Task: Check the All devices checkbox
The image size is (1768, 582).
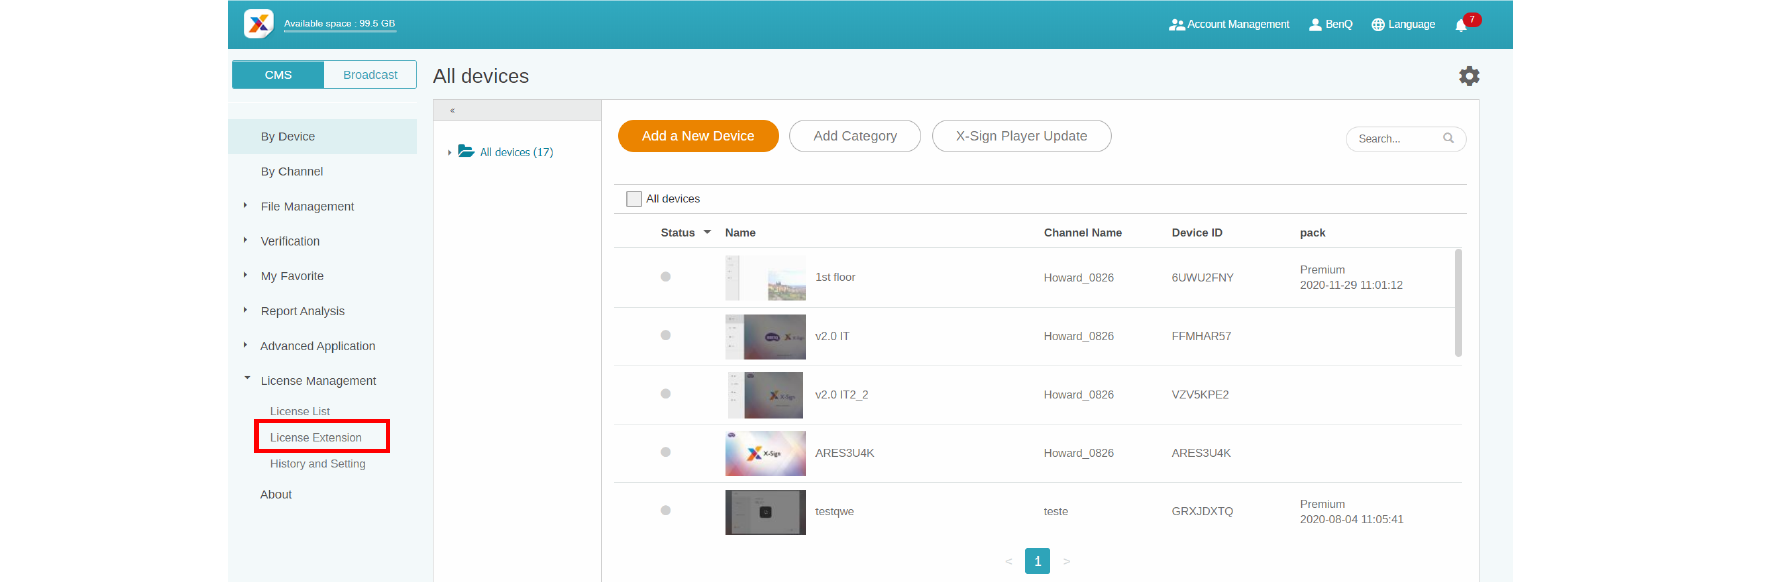Action: click(x=634, y=199)
